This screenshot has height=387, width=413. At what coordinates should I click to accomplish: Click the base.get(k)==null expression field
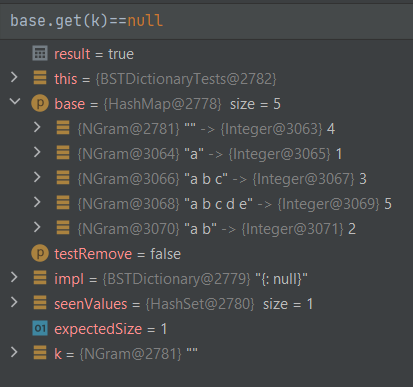[206, 21]
